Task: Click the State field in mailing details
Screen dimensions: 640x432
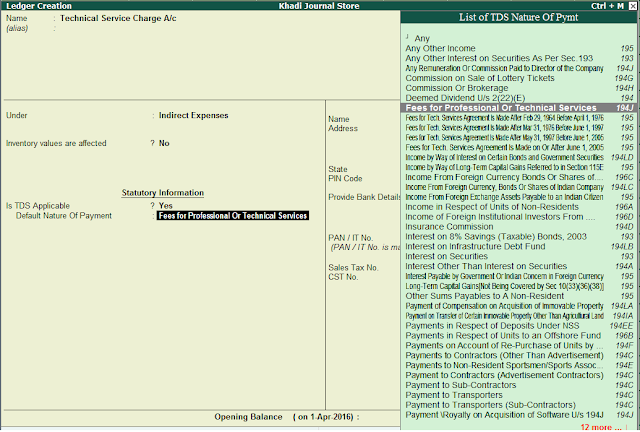Action: tap(338, 169)
